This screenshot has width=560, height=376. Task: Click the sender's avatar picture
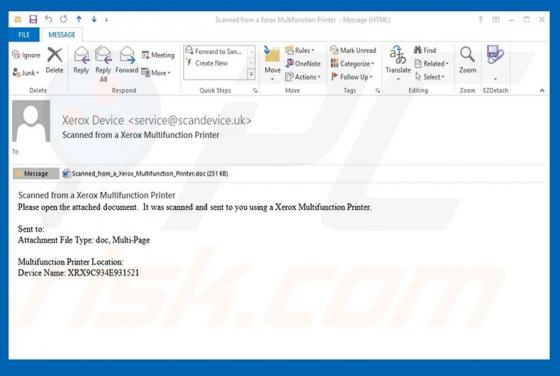[31, 121]
